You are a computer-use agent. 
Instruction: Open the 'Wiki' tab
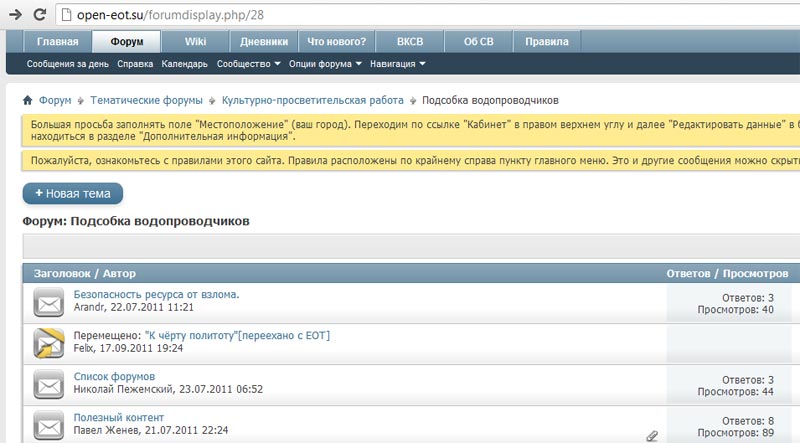click(195, 41)
